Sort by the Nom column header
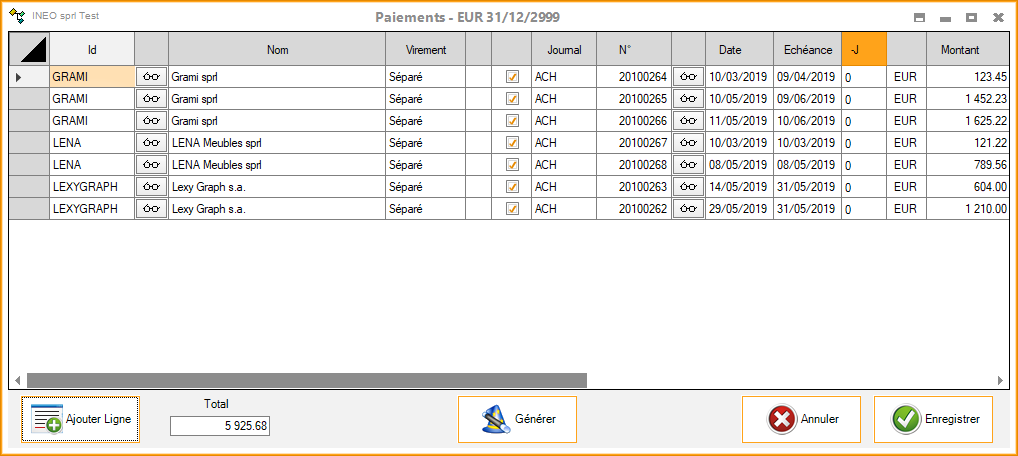 (x=277, y=49)
